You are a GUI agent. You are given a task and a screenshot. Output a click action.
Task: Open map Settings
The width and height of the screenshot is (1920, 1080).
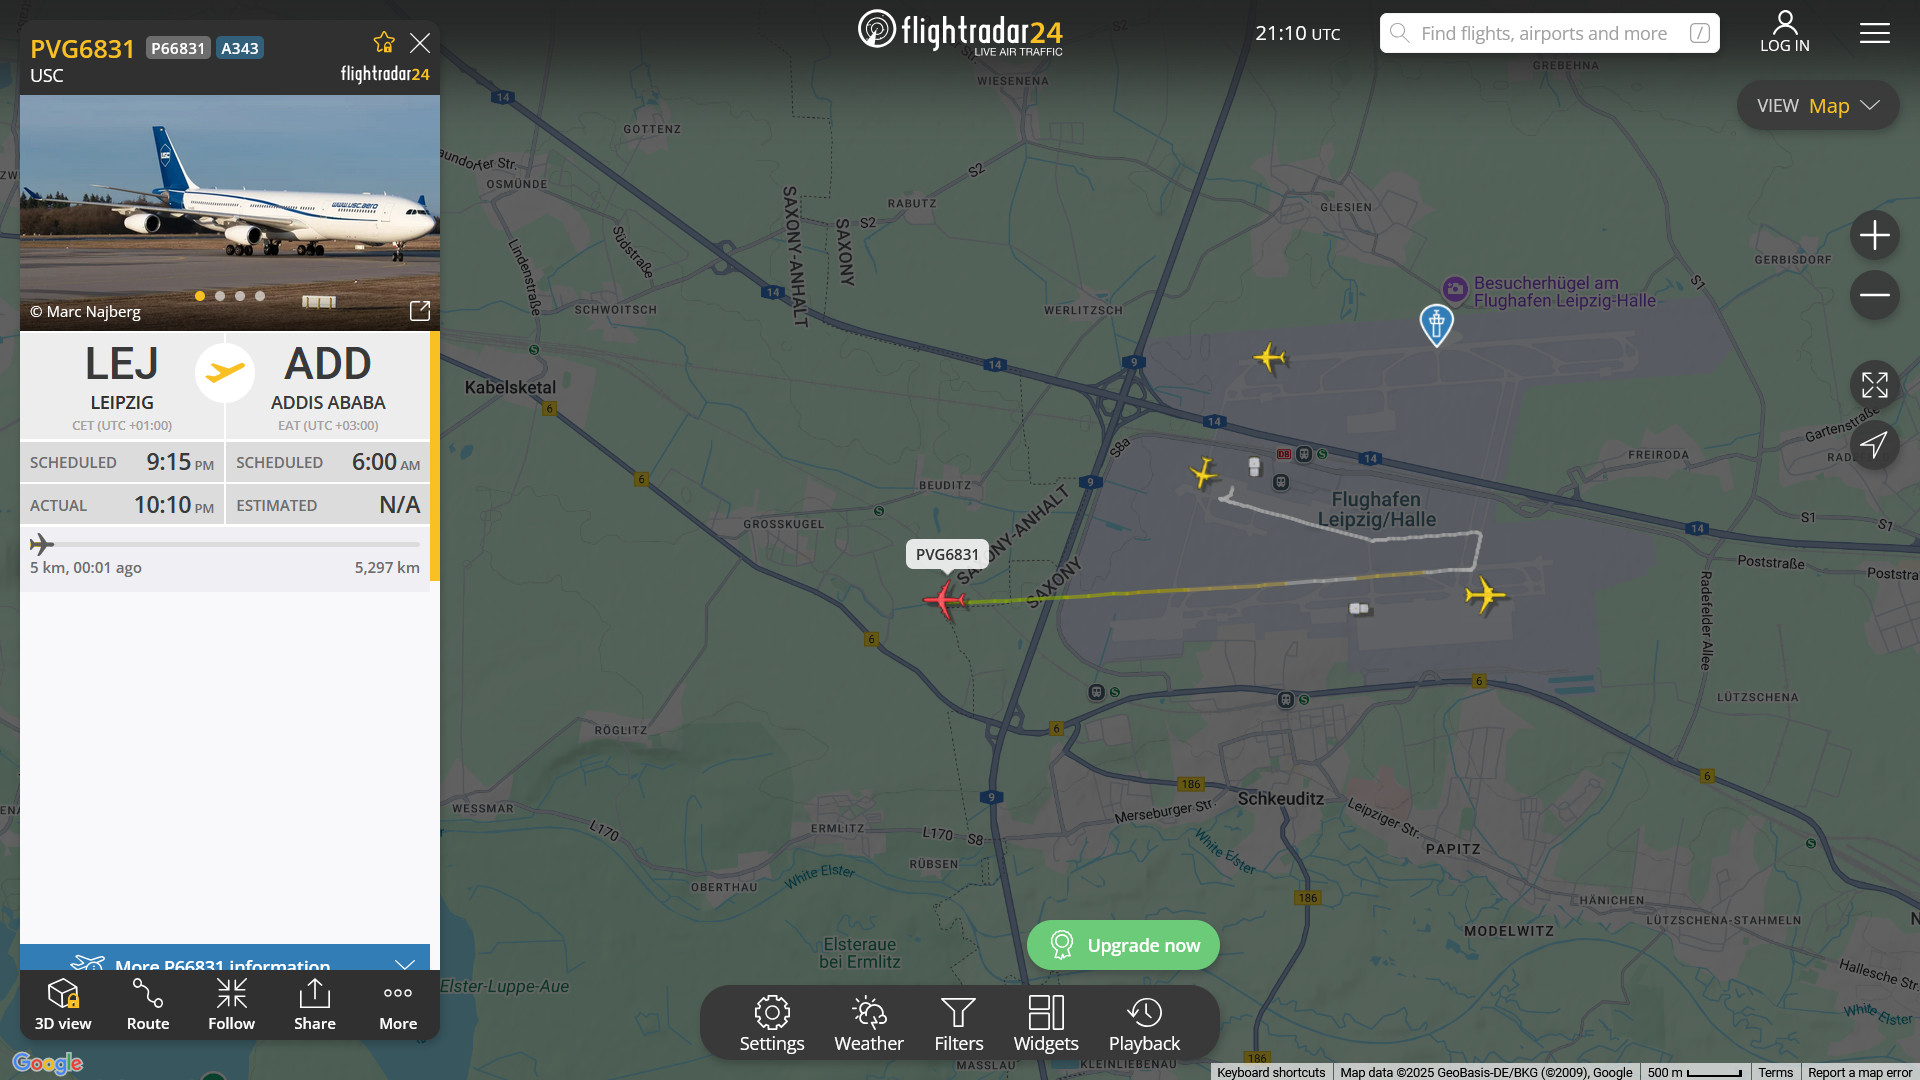tap(771, 1024)
